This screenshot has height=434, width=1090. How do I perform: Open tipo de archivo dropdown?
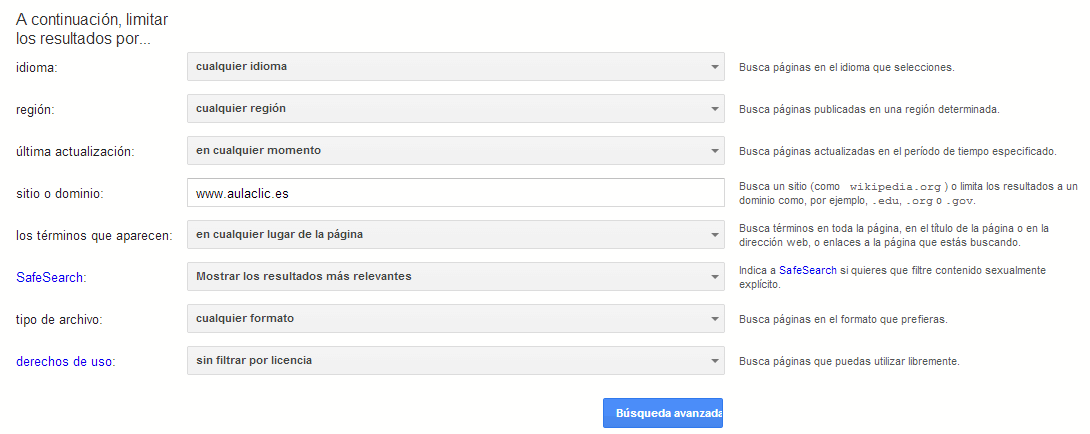[455, 319]
